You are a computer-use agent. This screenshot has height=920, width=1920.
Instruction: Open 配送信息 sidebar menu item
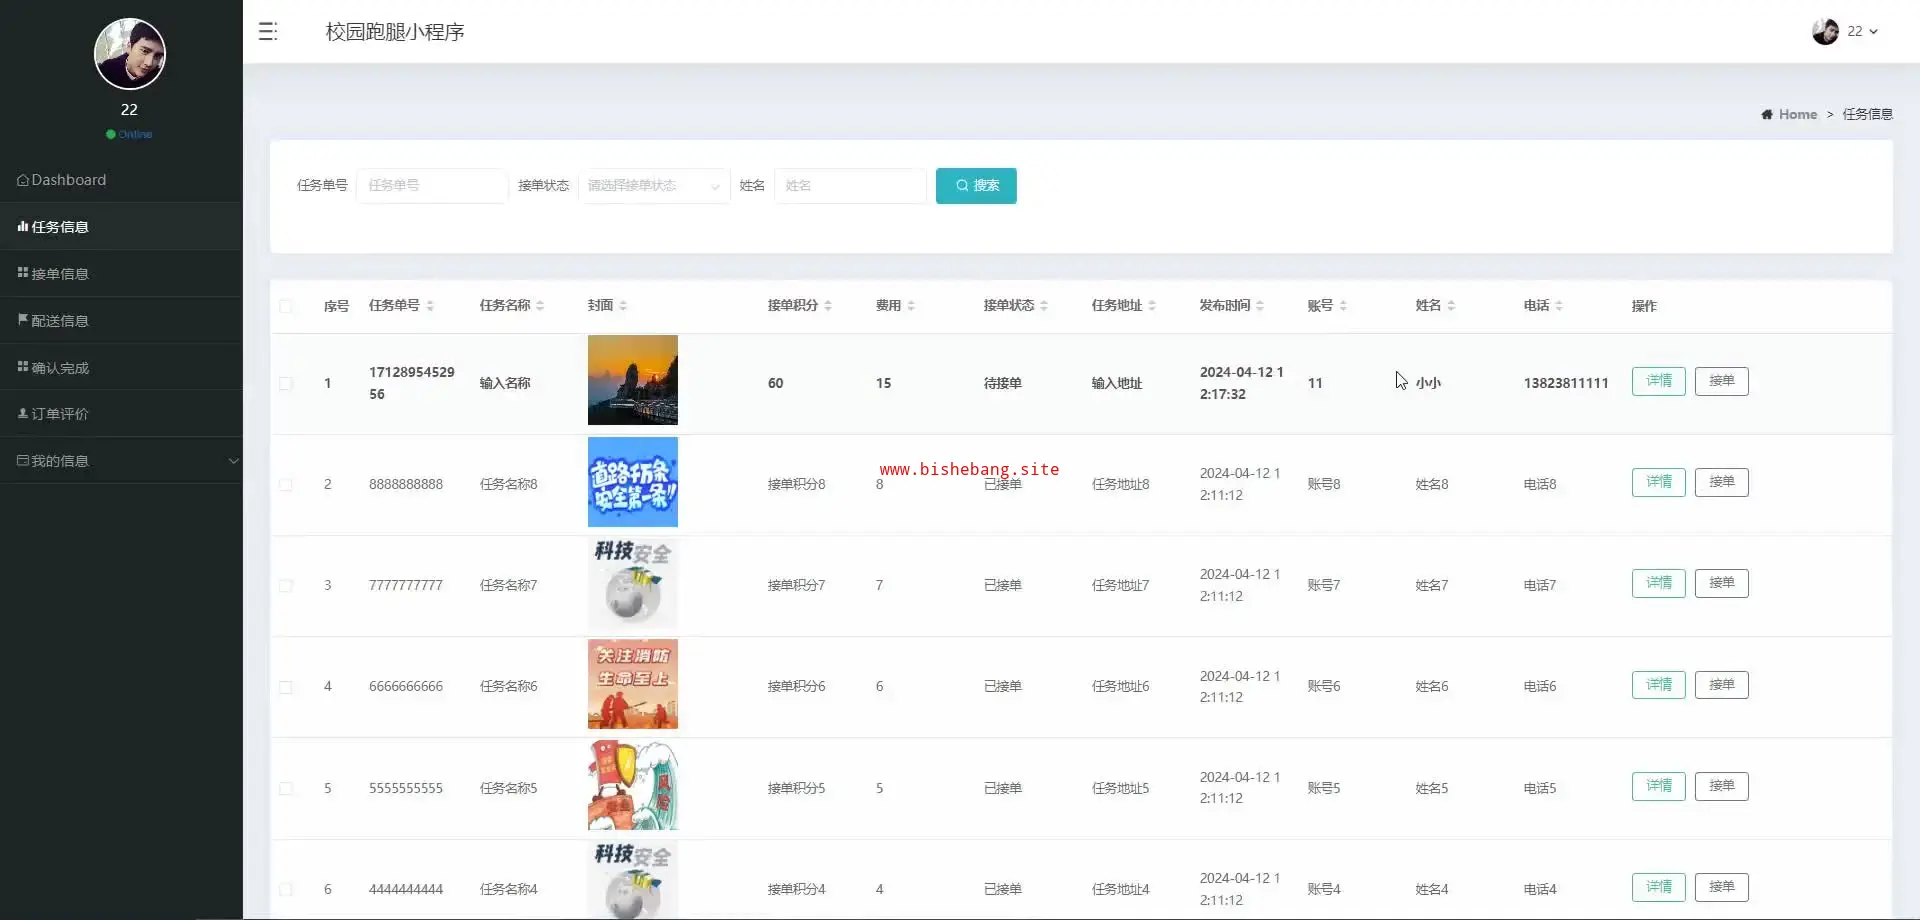[60, 321]
